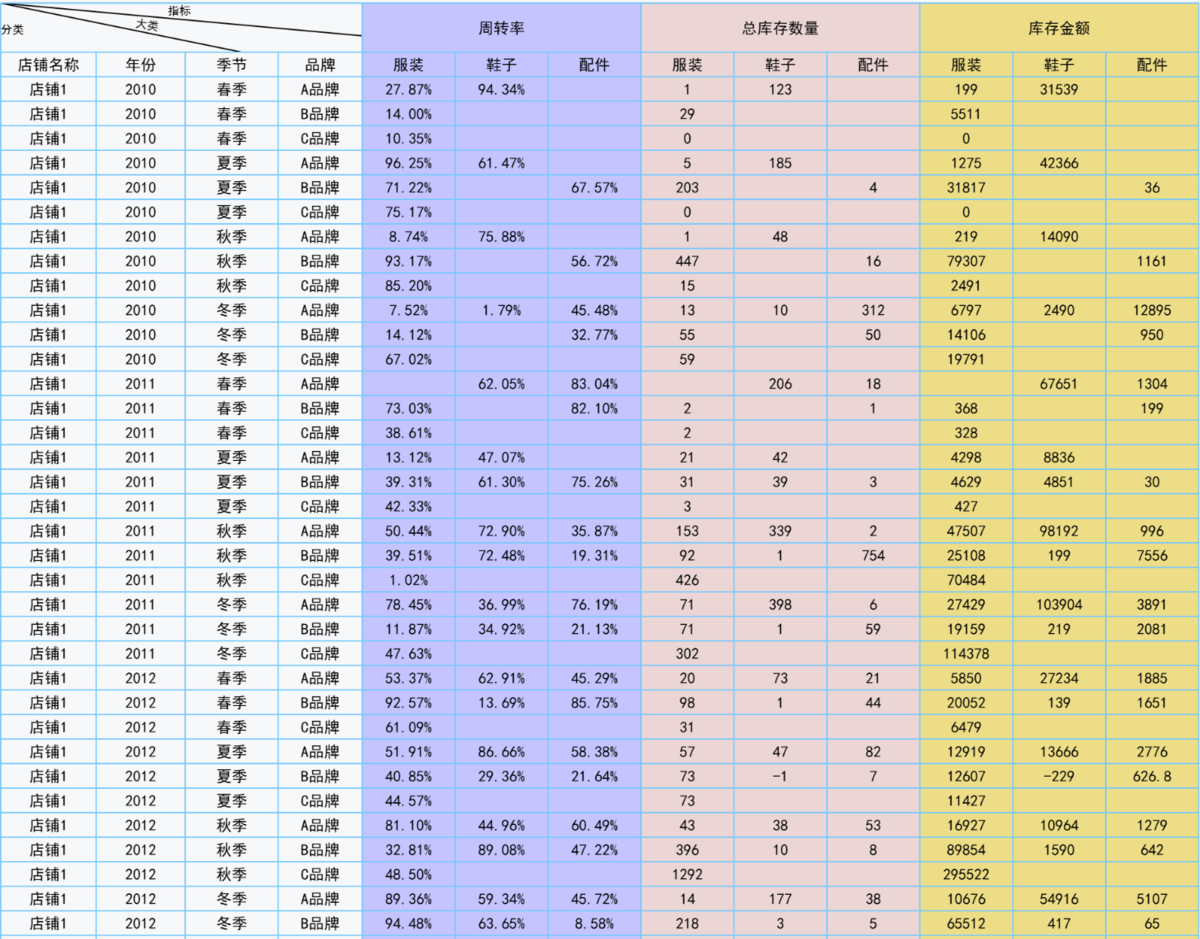Select the 总库存数量 header cell
The image size is (1200, 939).
(x=780, y=28)
